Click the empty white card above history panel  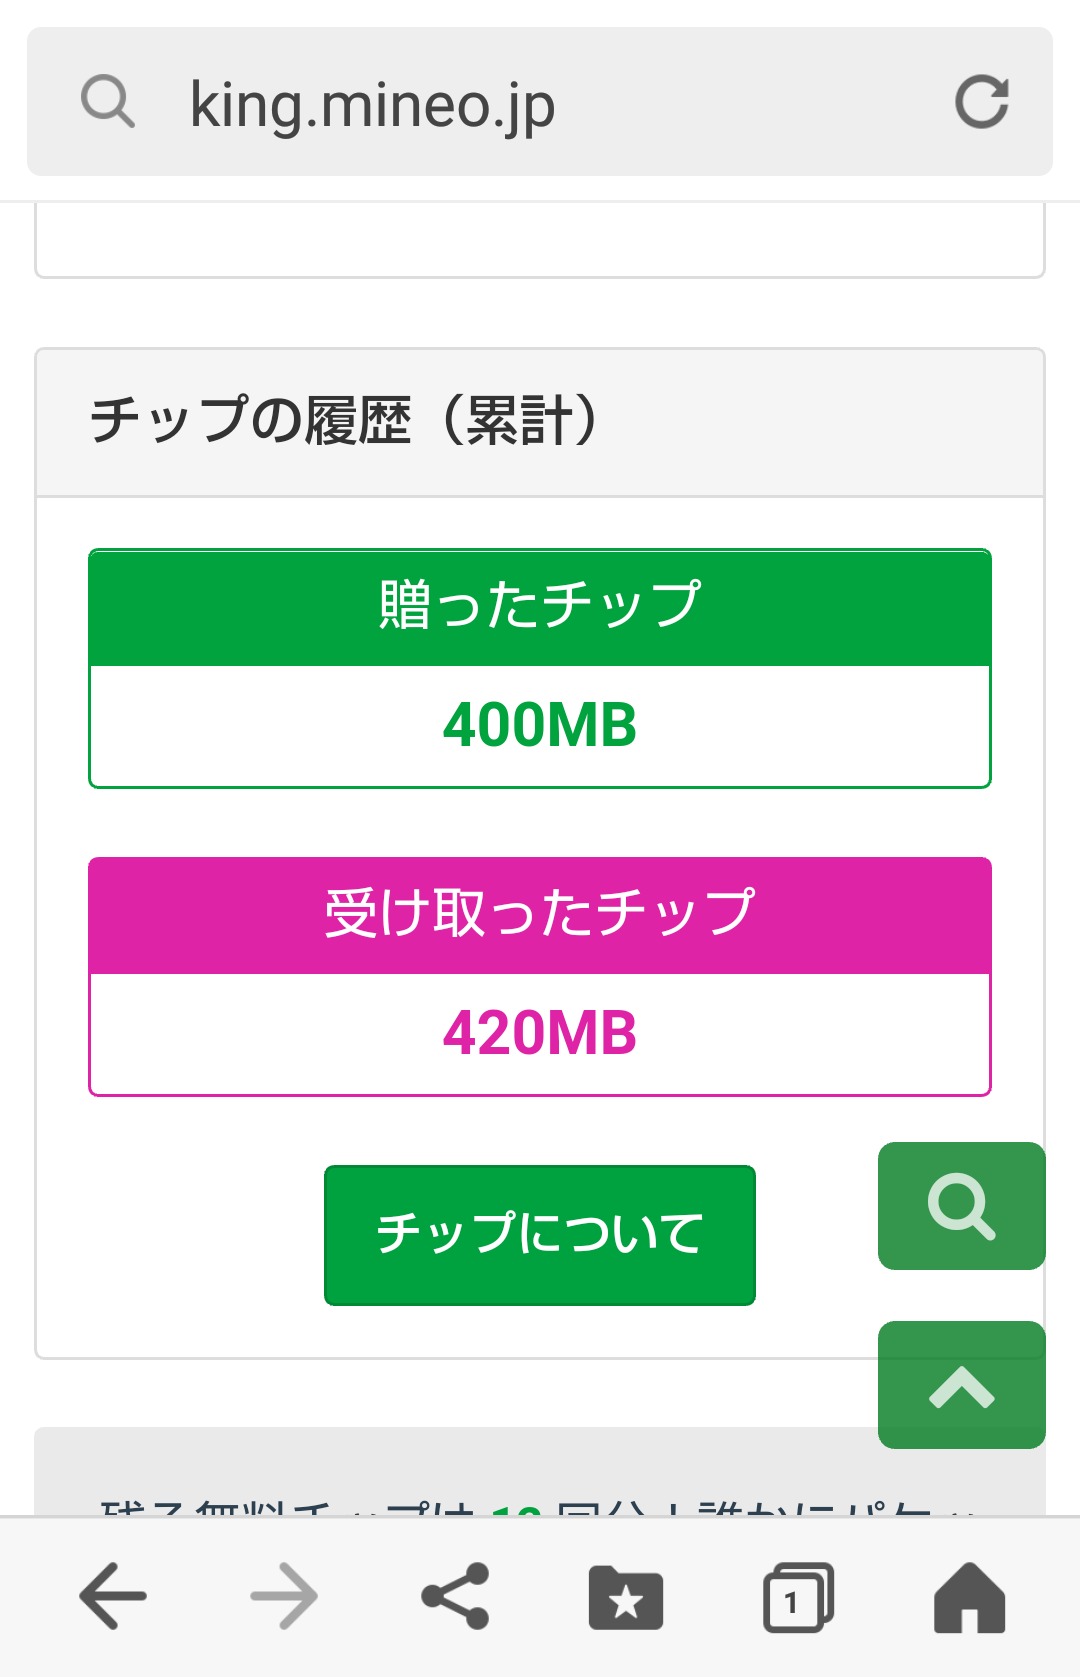[x=540, y=240]
